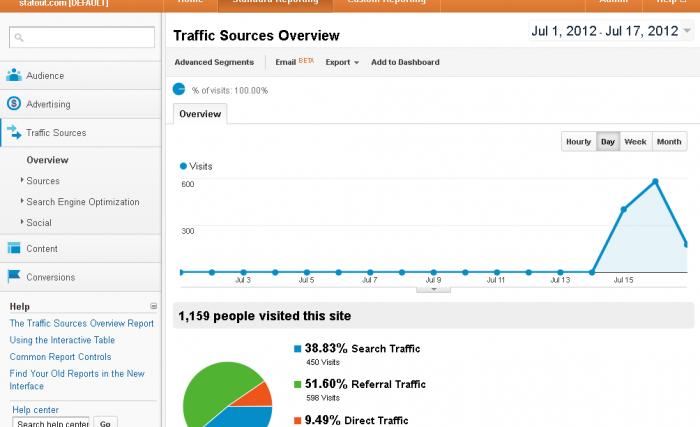Screen dimensions: 700x427
Task: Click the date range Jul 1, 2012 - Jul 17, 2012
Action: [x=604, y=31]
